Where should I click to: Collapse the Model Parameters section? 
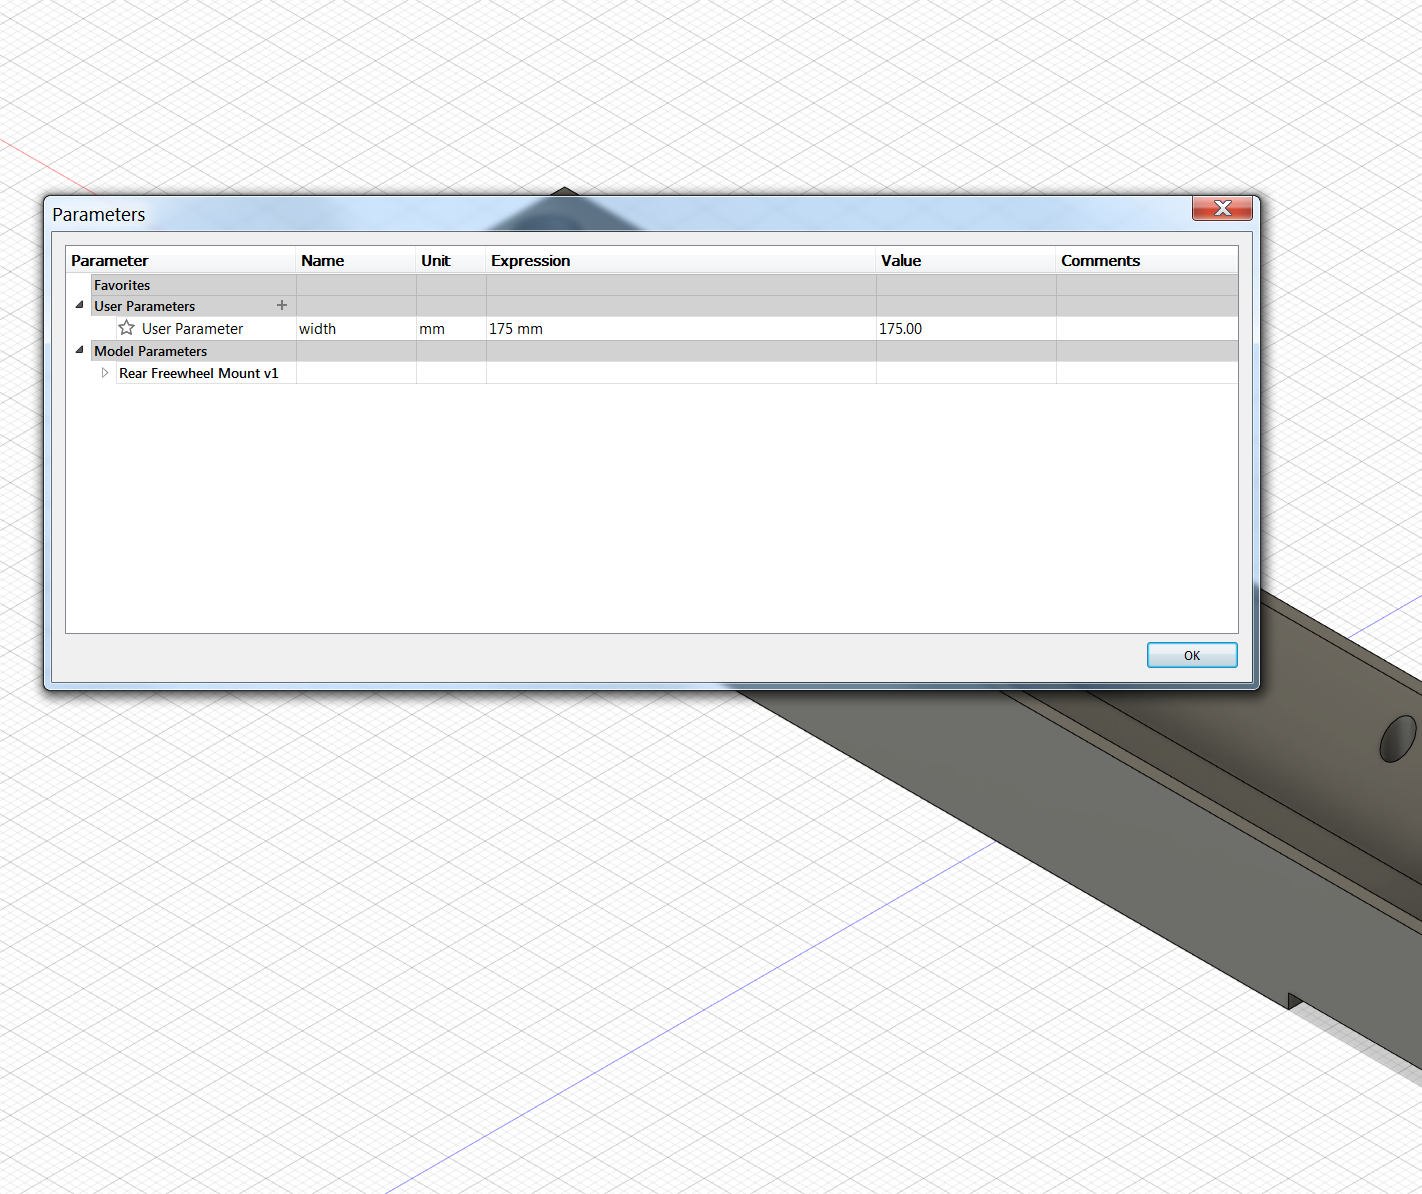[x=79, y=350]
